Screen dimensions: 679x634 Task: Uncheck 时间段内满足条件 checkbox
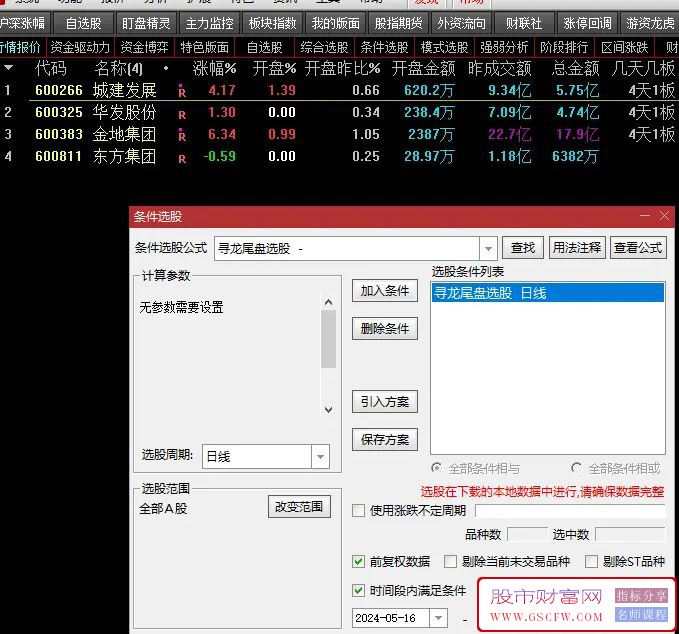358,590
